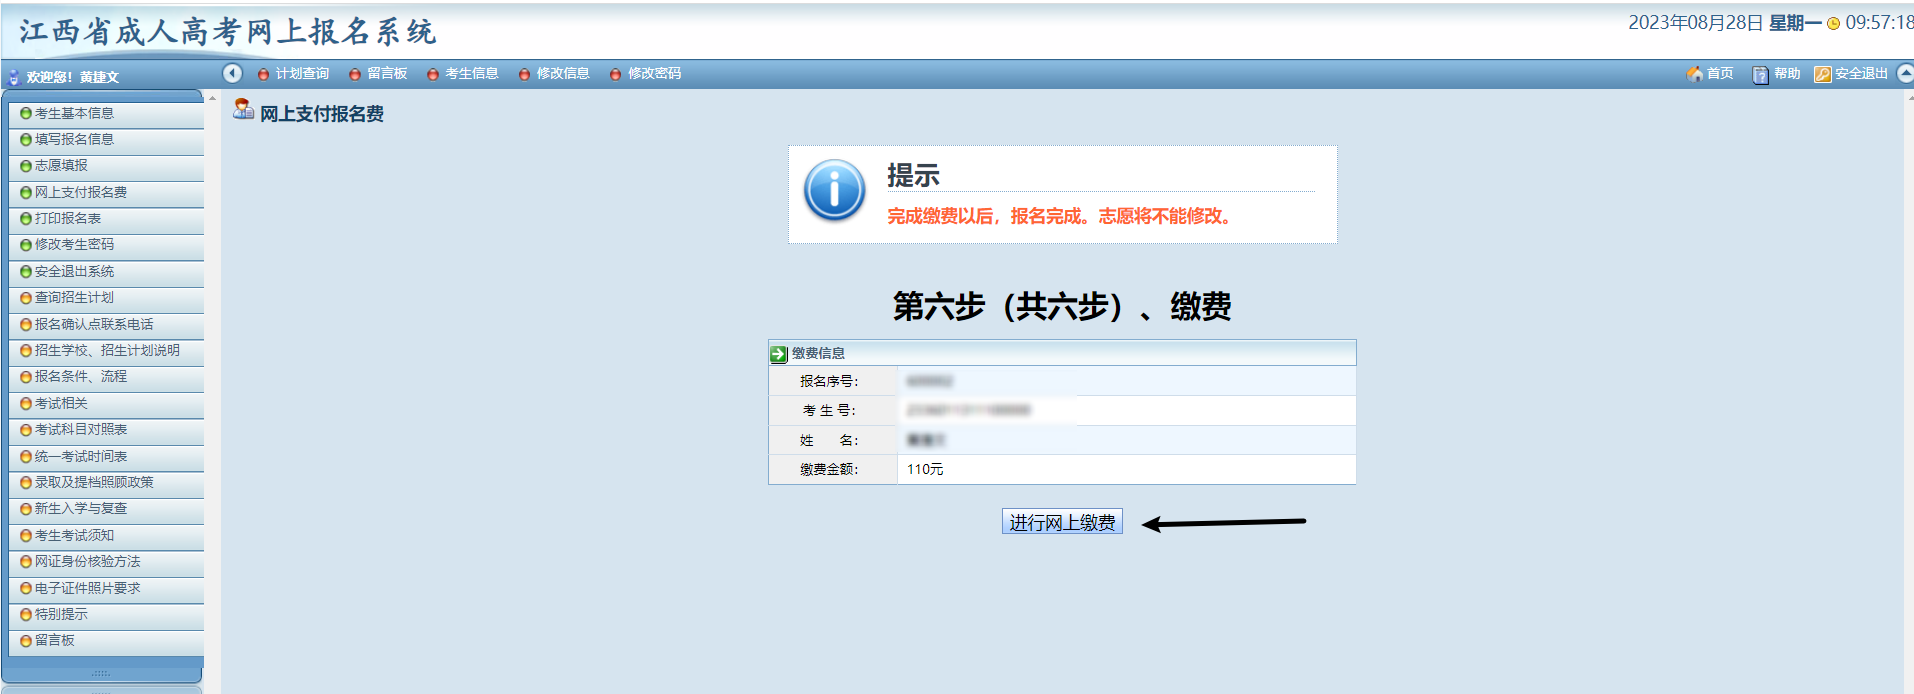Image resolution: width=1914 pixels, height=694 pixels.
Task: Click the 安全退出 icon at top right
Action: point(1822,74)
